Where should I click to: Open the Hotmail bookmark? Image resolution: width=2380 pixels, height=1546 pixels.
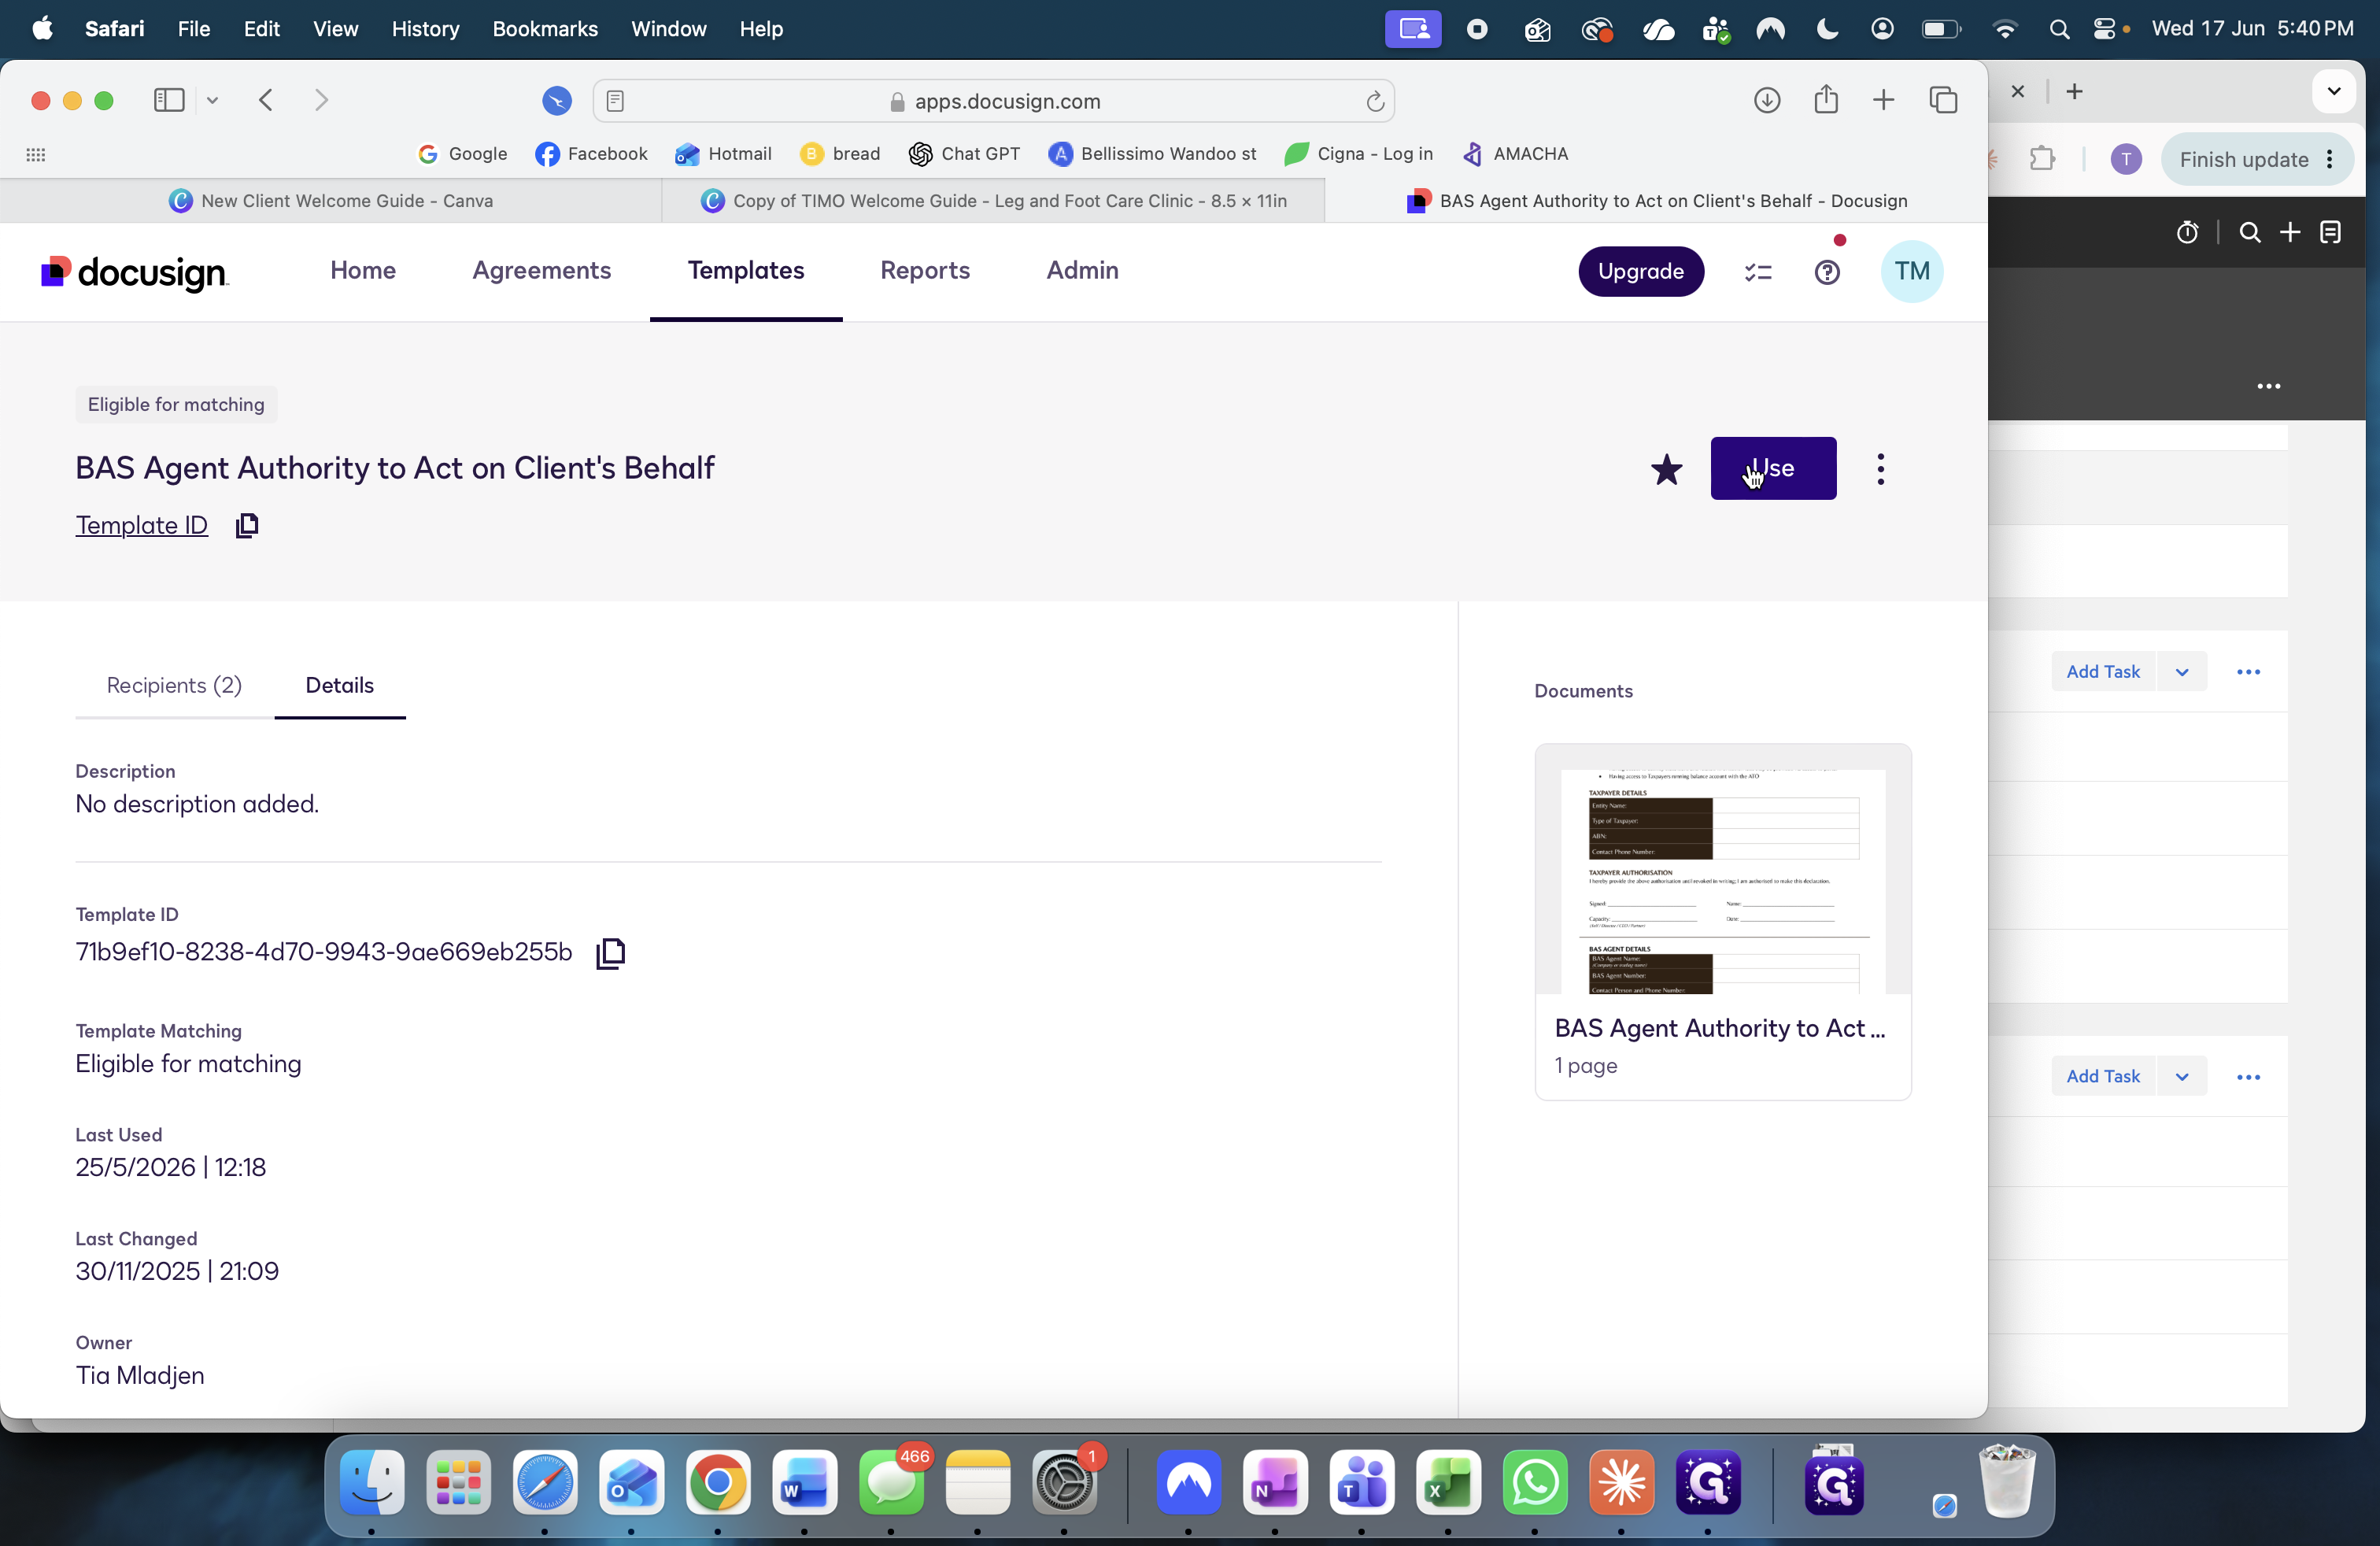pos(723,154)
